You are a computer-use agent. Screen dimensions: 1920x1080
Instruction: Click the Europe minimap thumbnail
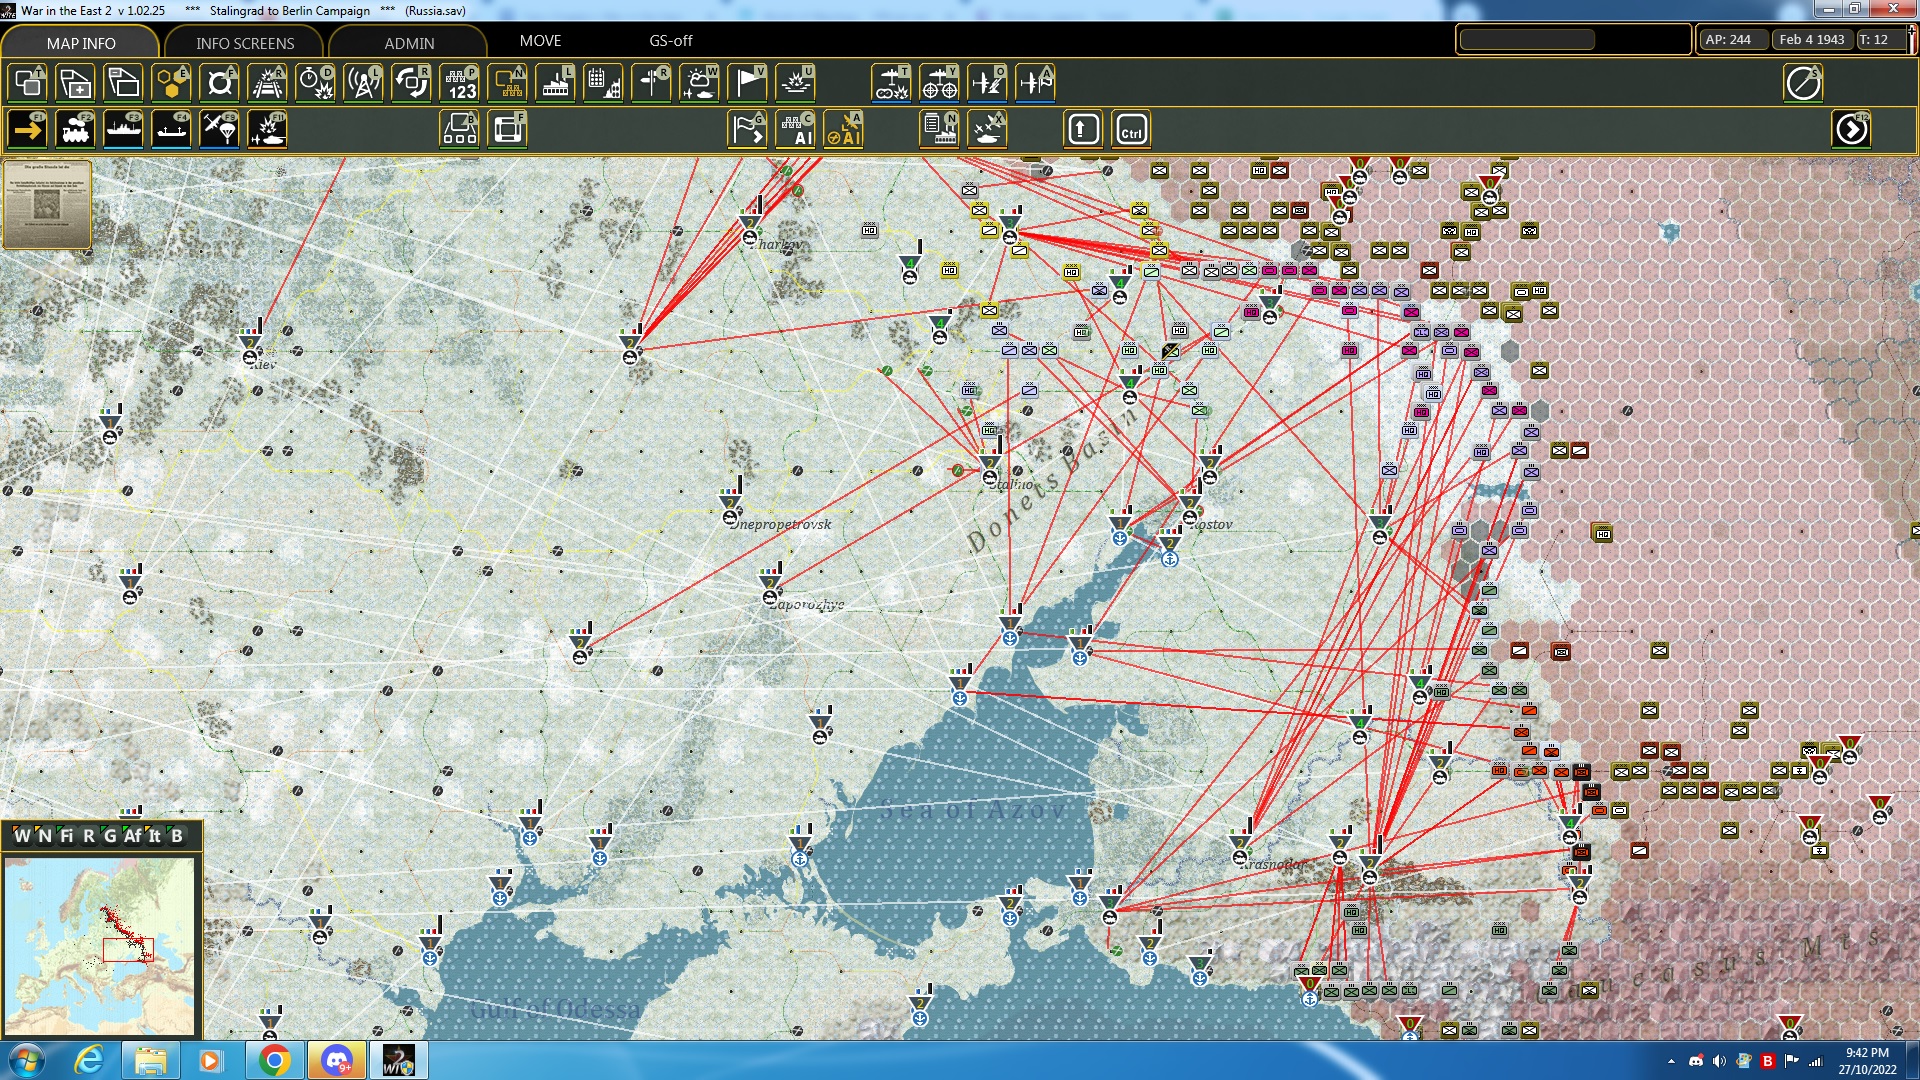(100, 945)
